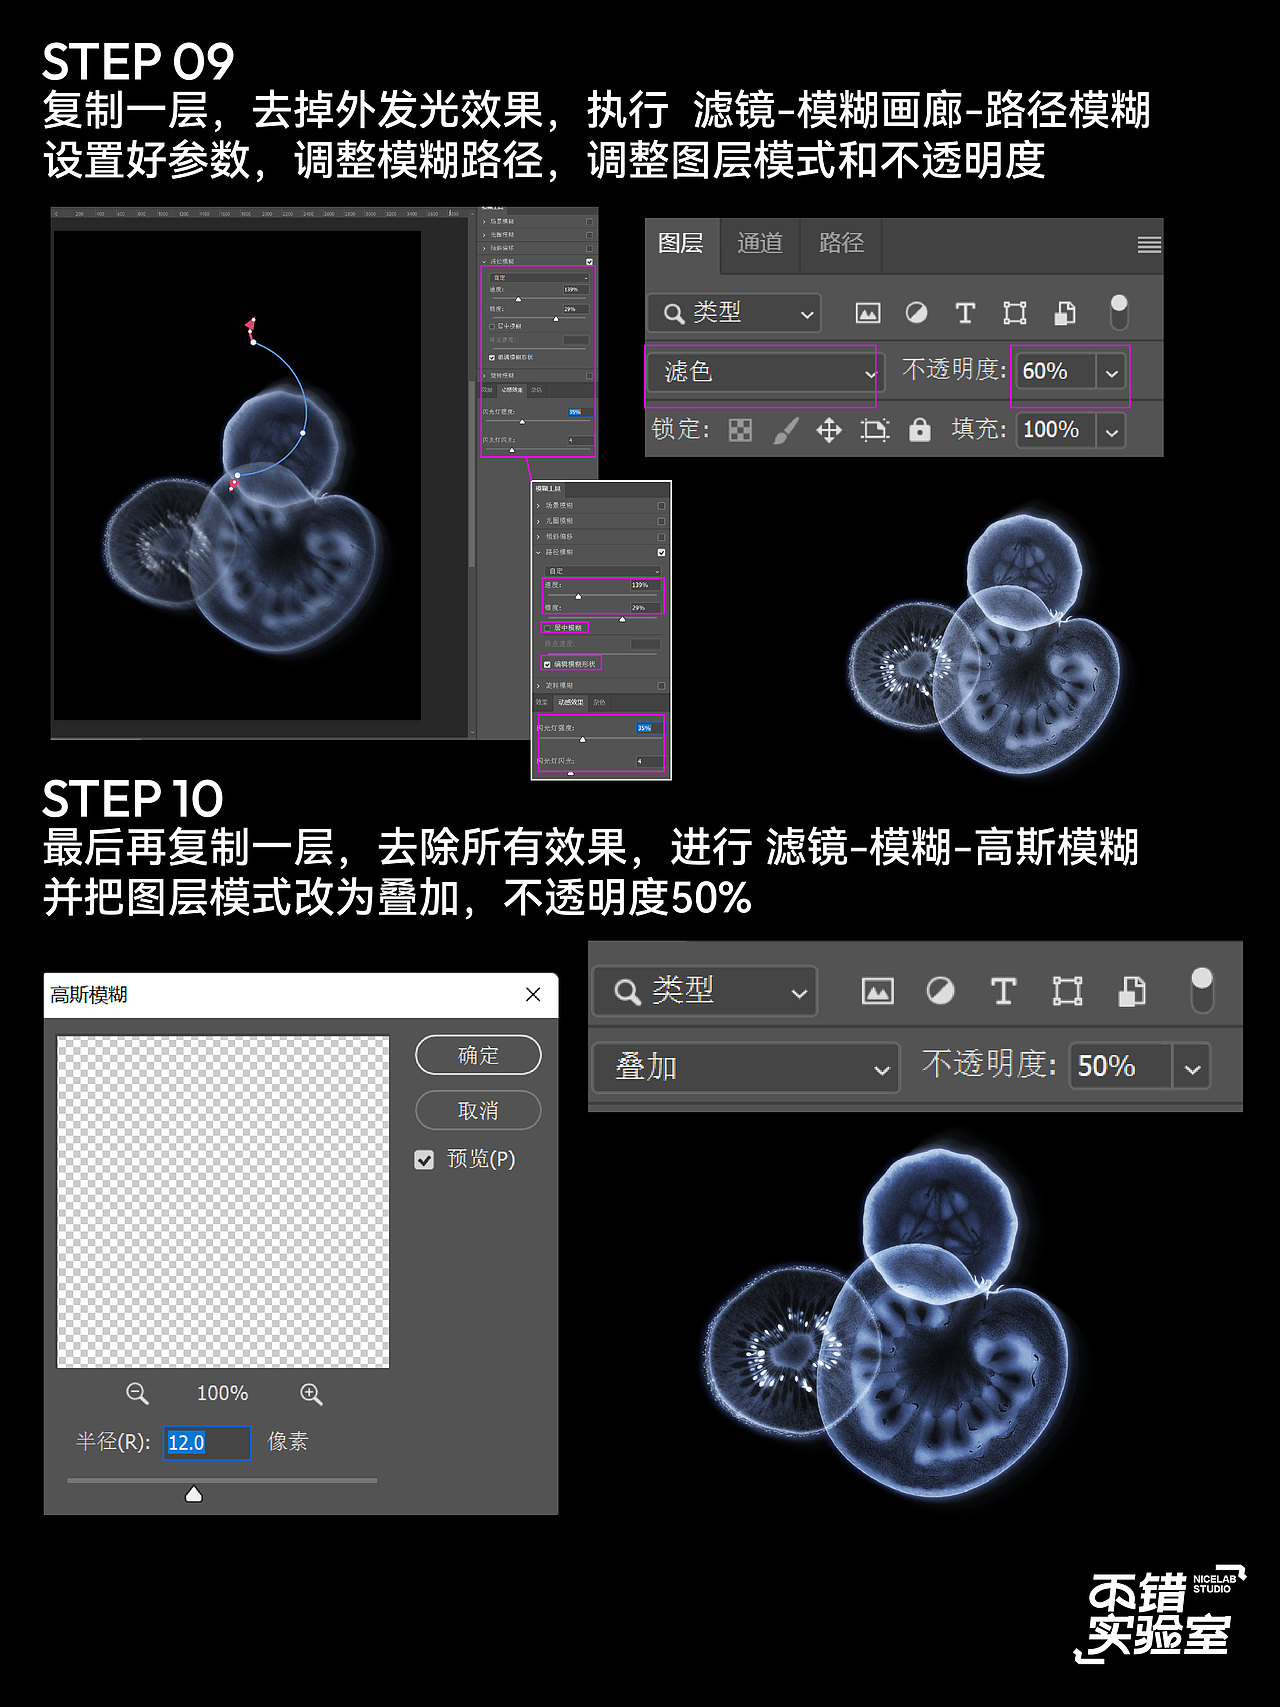The height and width of the screenshot is (1707, 1280).
Task: Close the 高斯模糊 dialog
Action: [x=533, y=994]
